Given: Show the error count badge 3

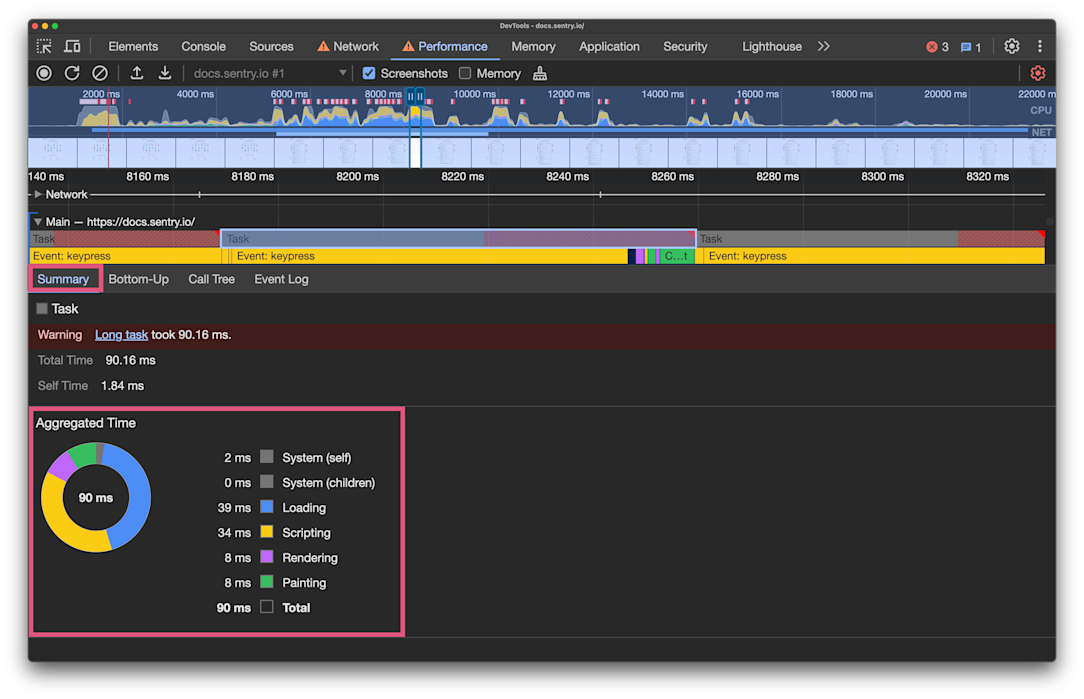Looking at the screenshot, I should 937,47.
